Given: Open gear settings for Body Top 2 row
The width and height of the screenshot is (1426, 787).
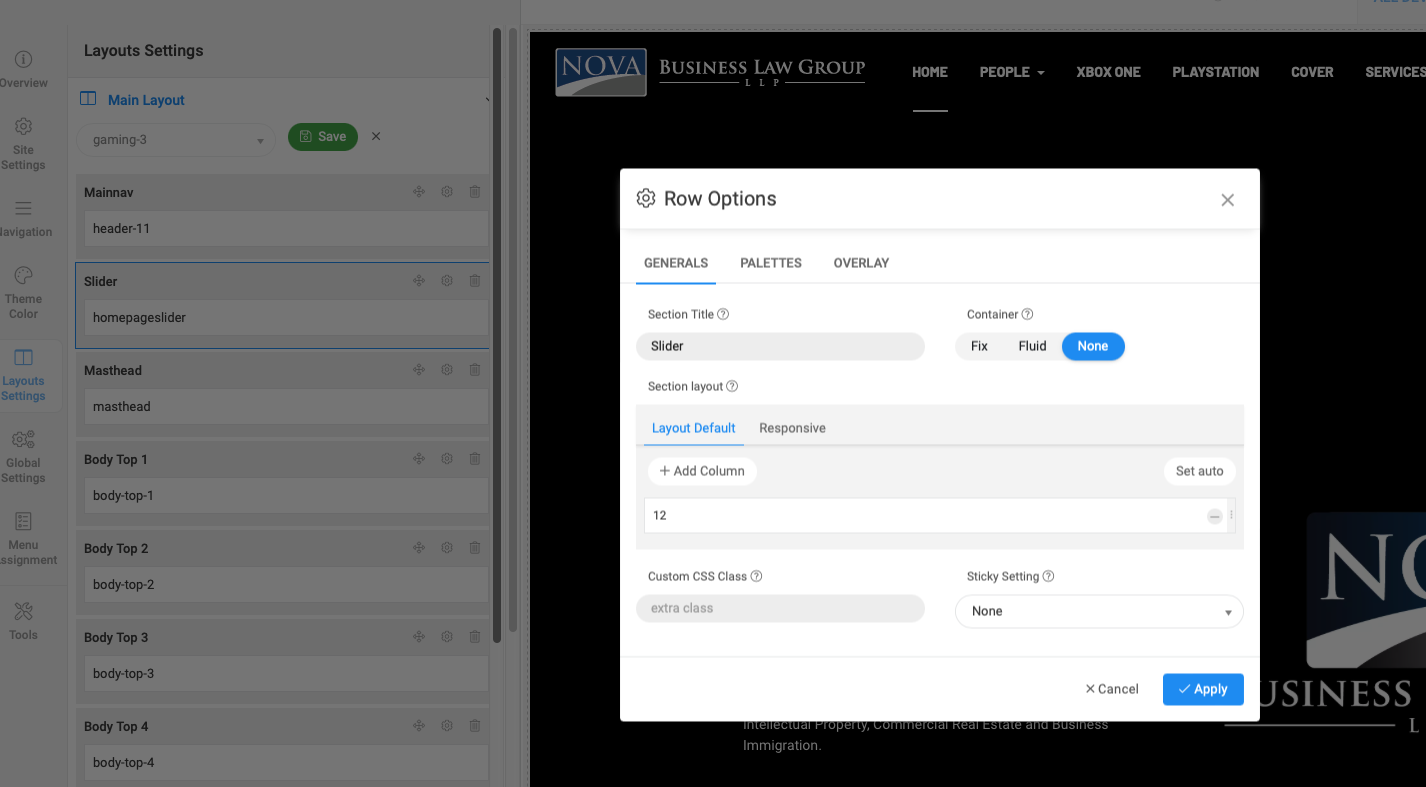Looking at the screenshot, I should pyautogui.click(x=447, y=548).
